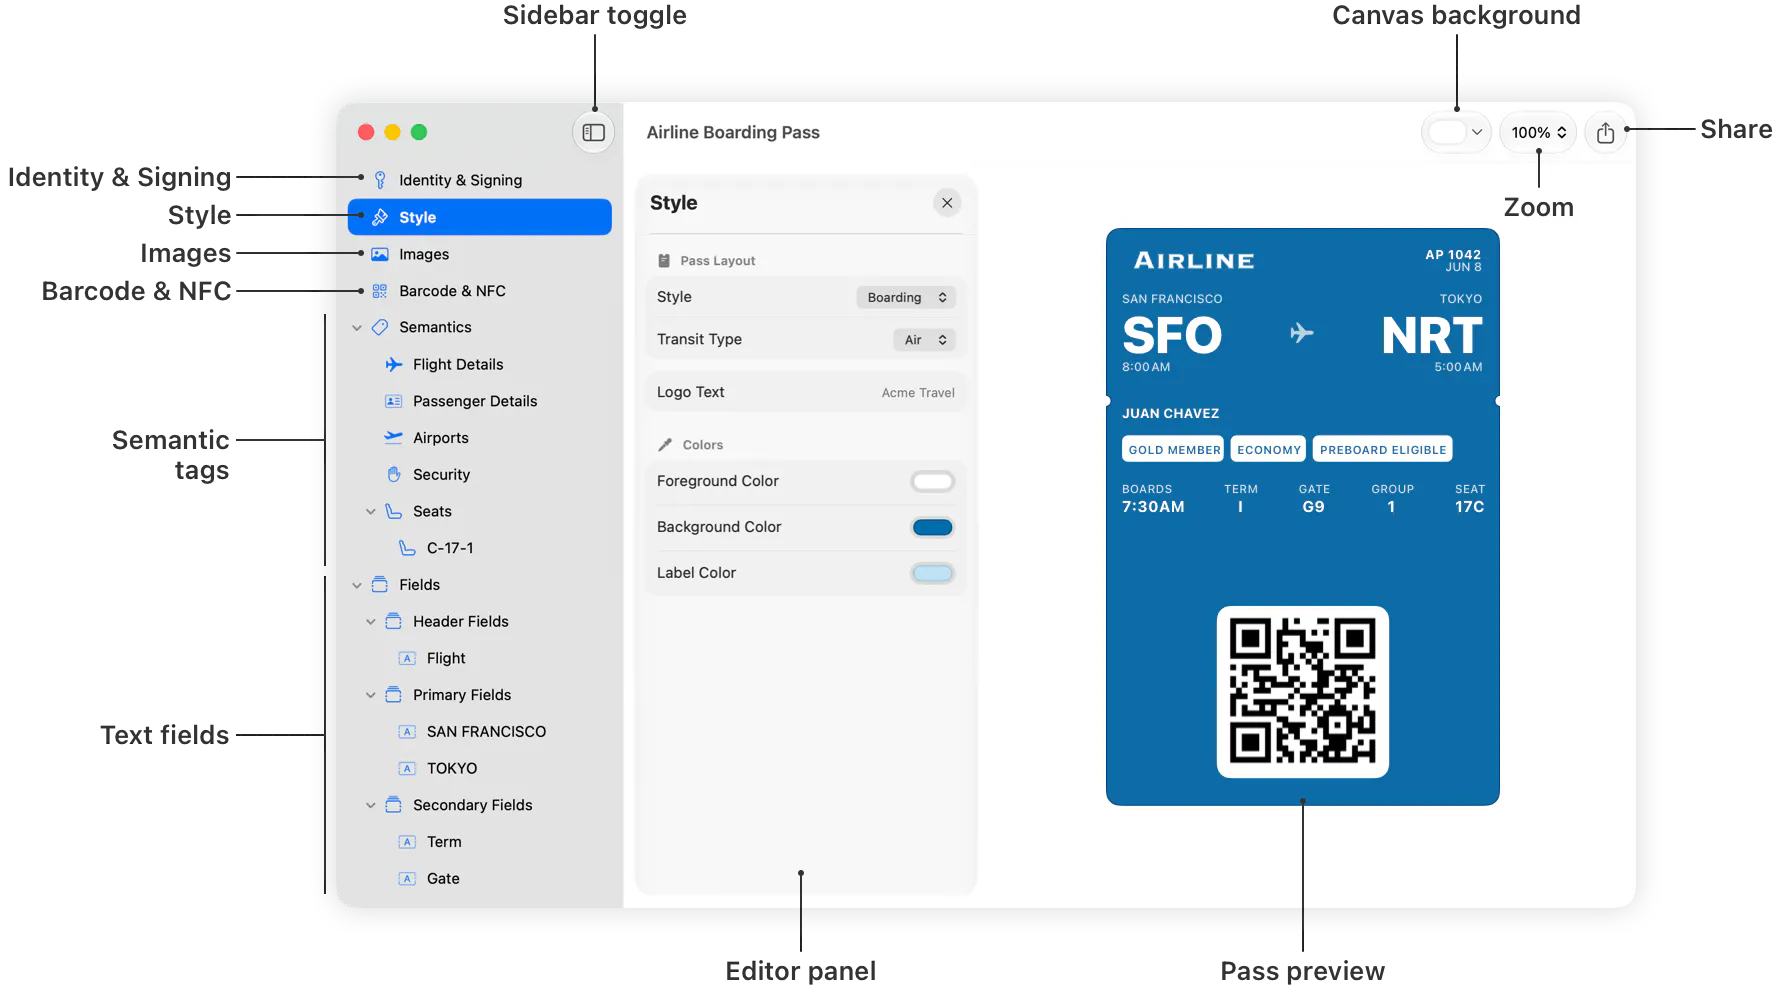Viewport: 1780px width, 986px height.
Task: Select the Style item in the sidebar
Action: [x=480, y=217]
